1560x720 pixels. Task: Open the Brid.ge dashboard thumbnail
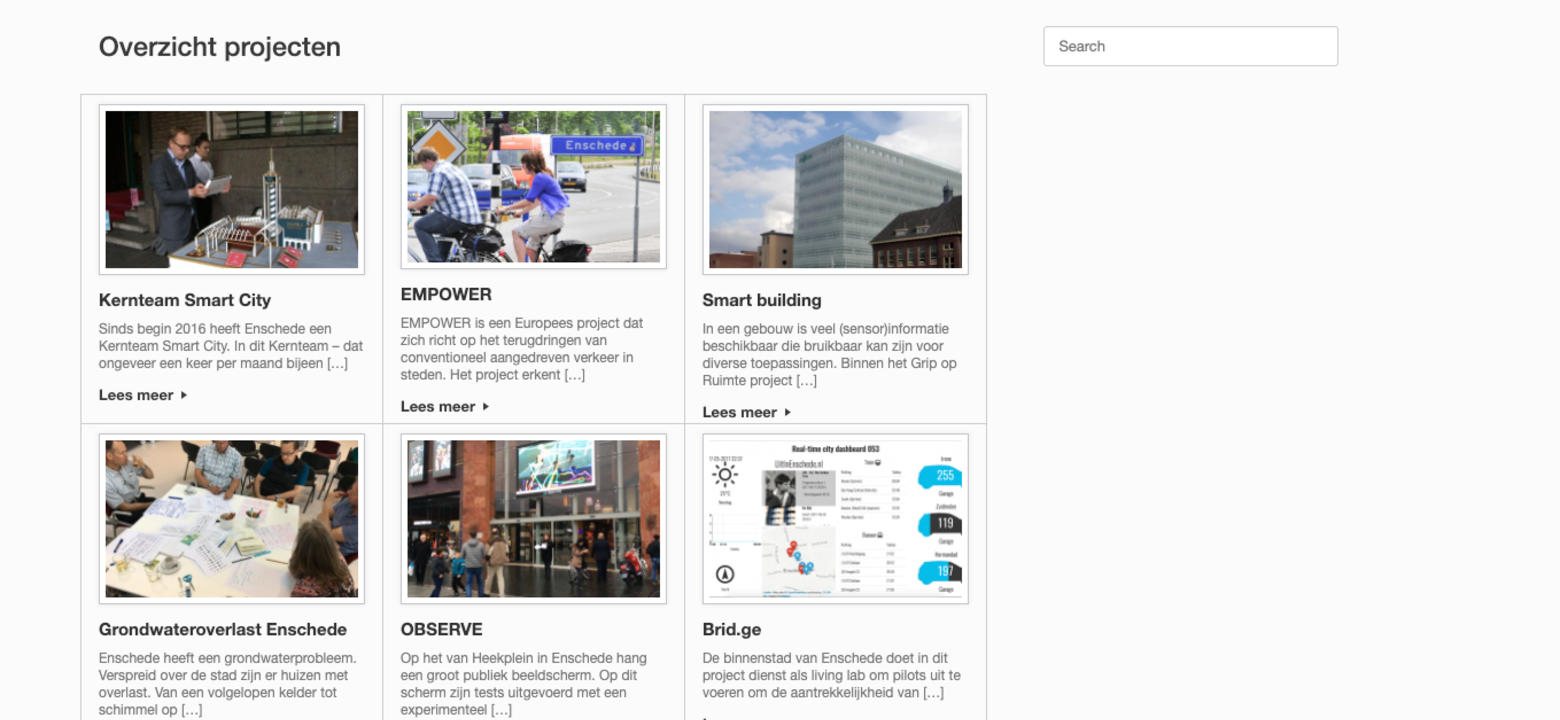pyautogui.click(x=835, y=518)
